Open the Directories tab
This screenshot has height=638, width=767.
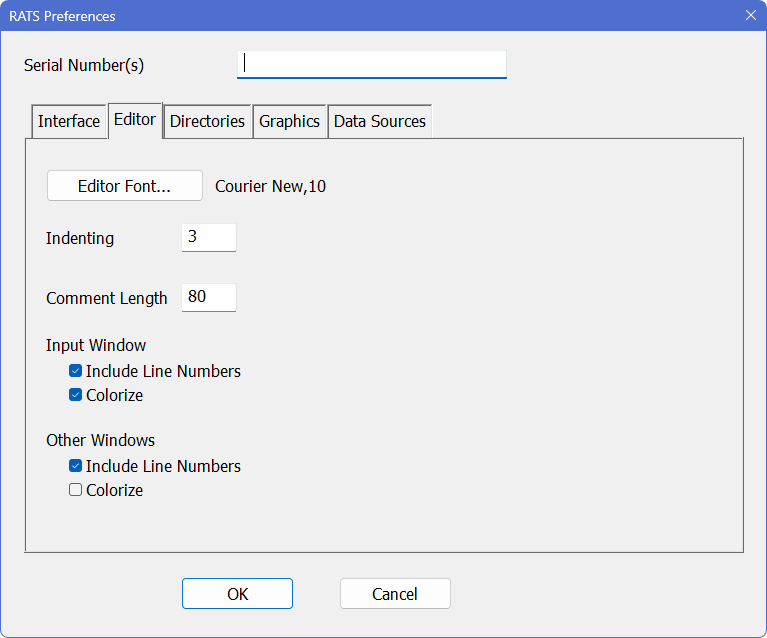click(207, 121)
